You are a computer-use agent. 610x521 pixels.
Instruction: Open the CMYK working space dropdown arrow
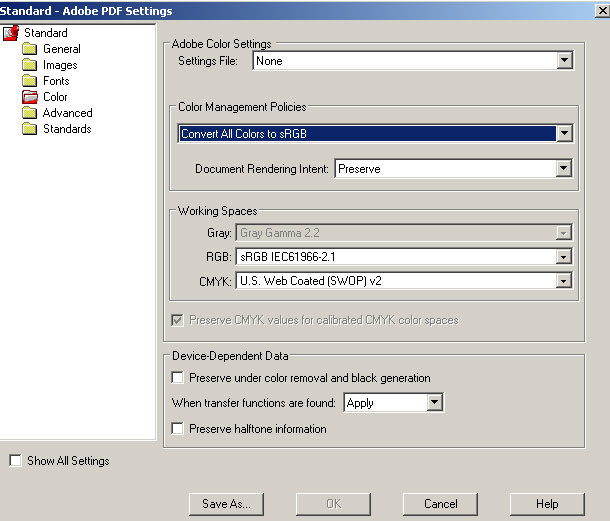click(563, 281)
